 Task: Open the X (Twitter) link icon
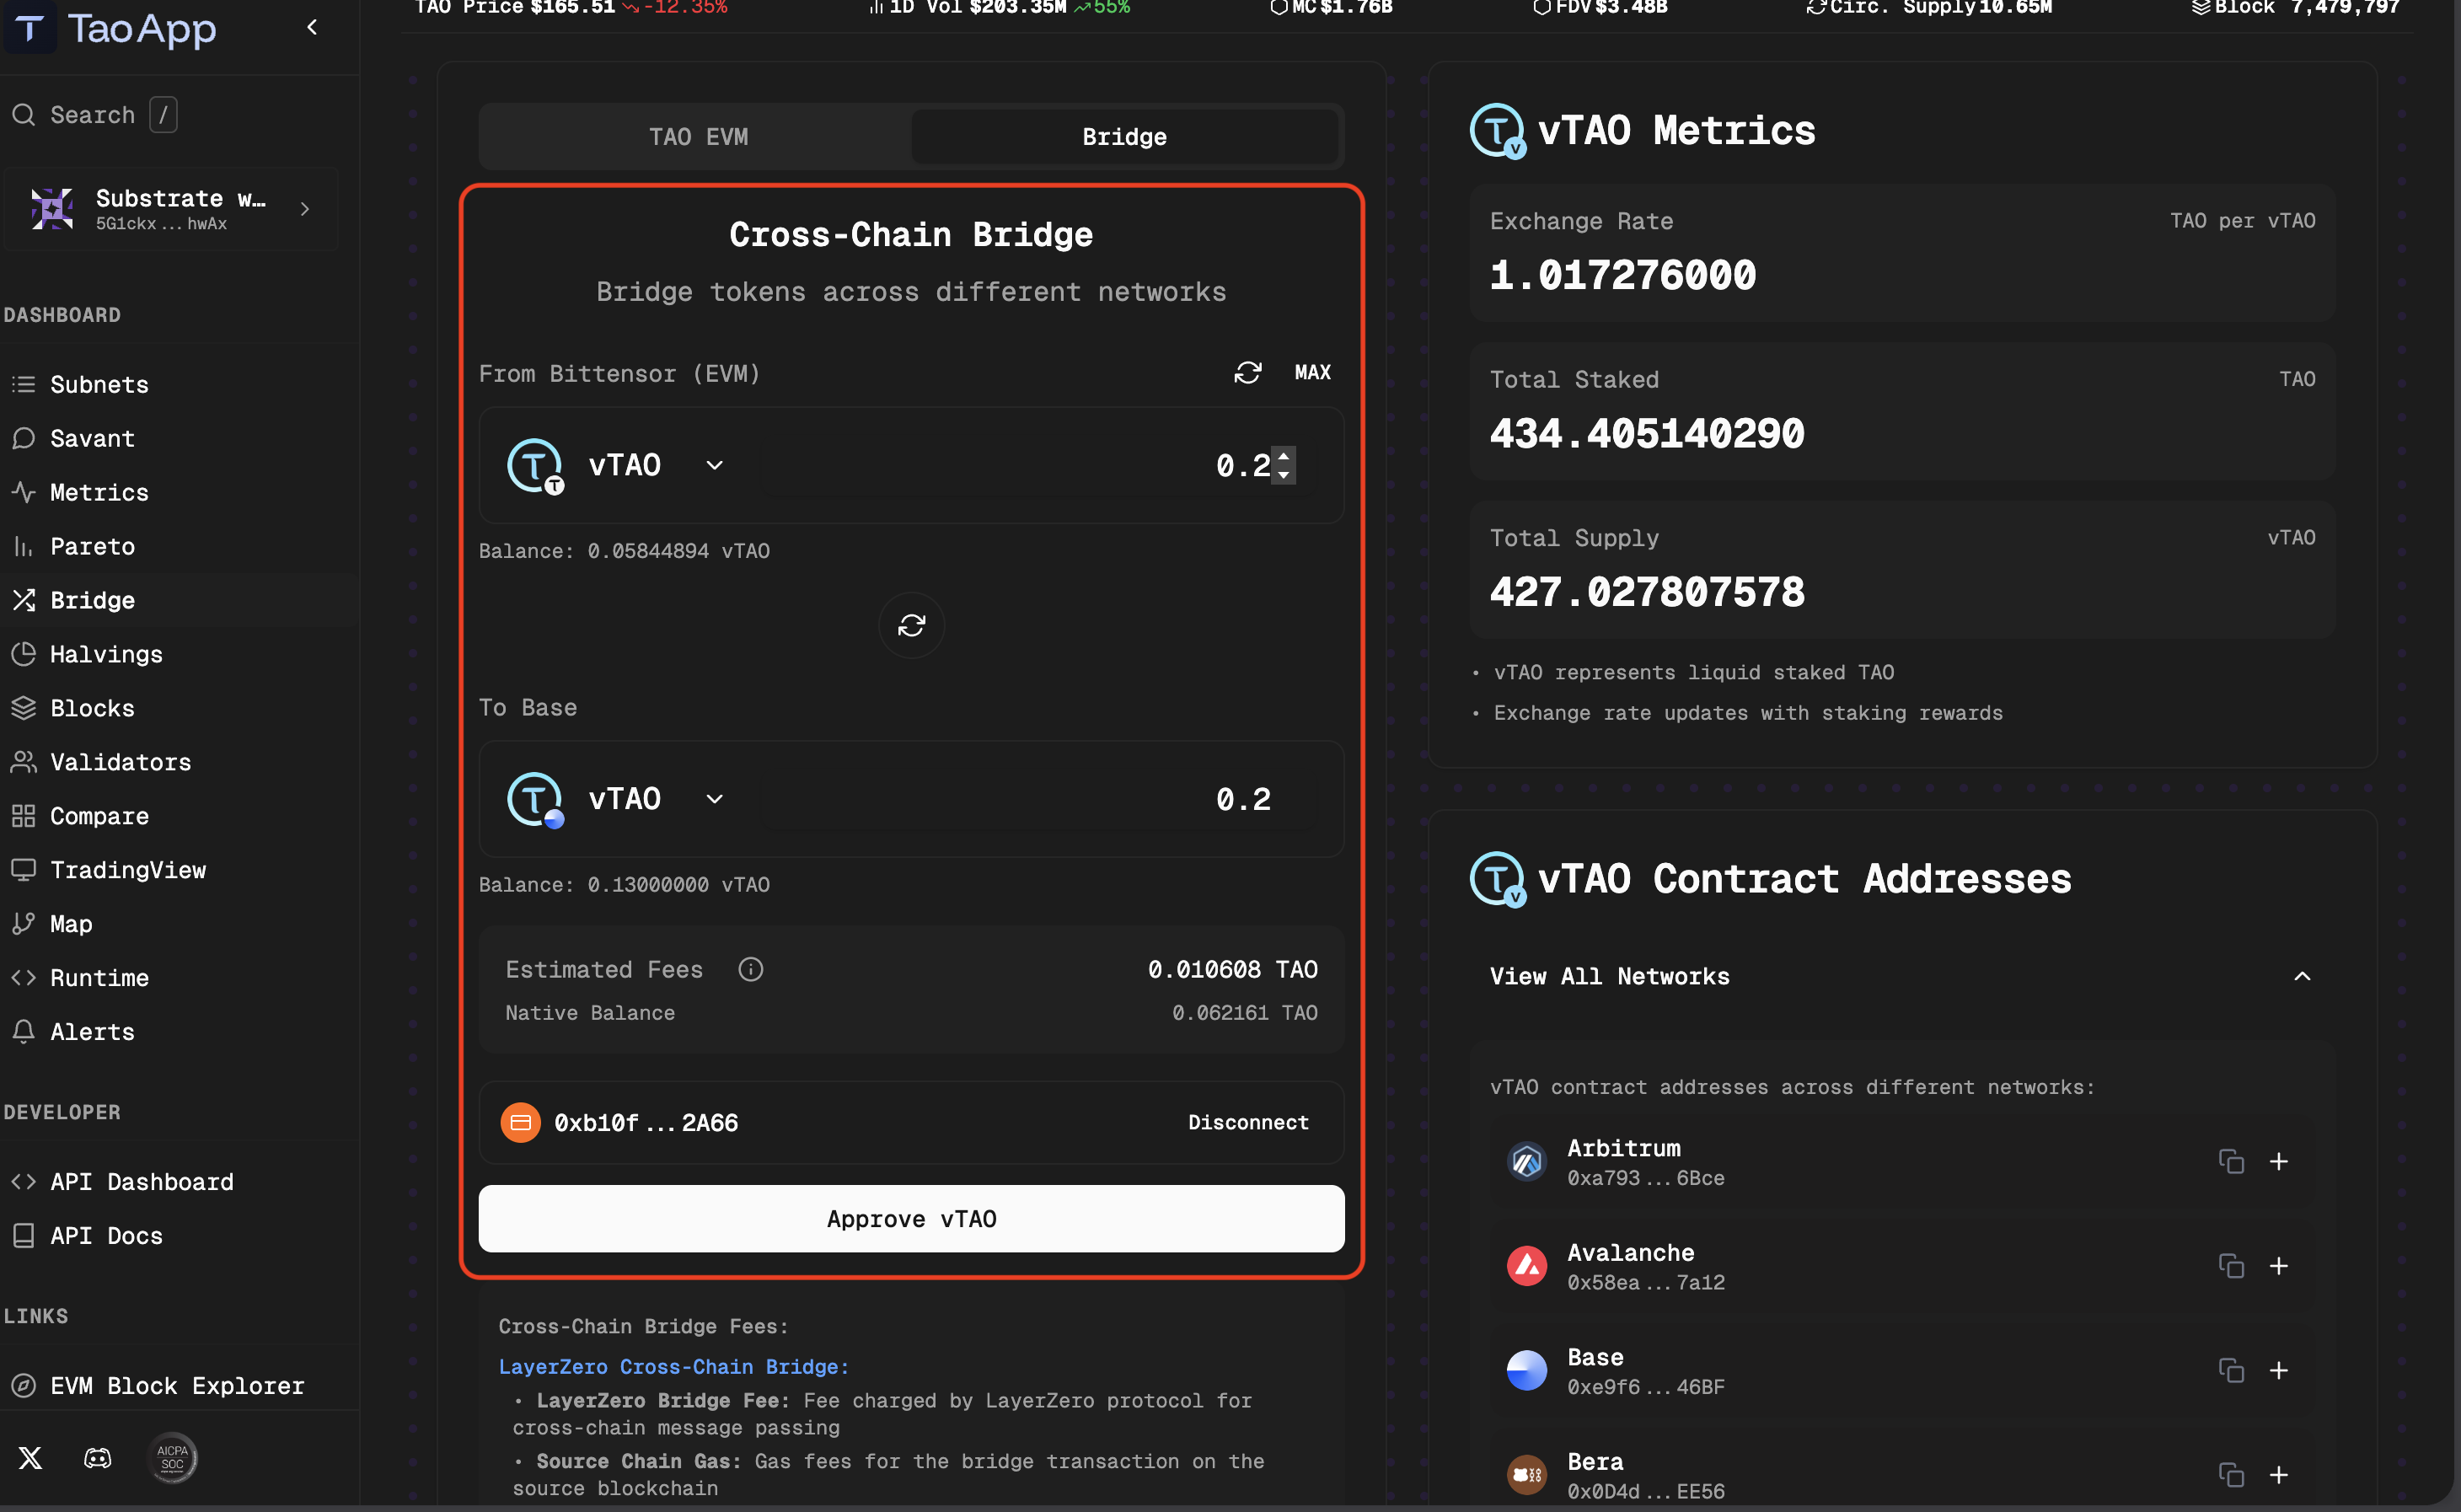(x=30, y=1457)
